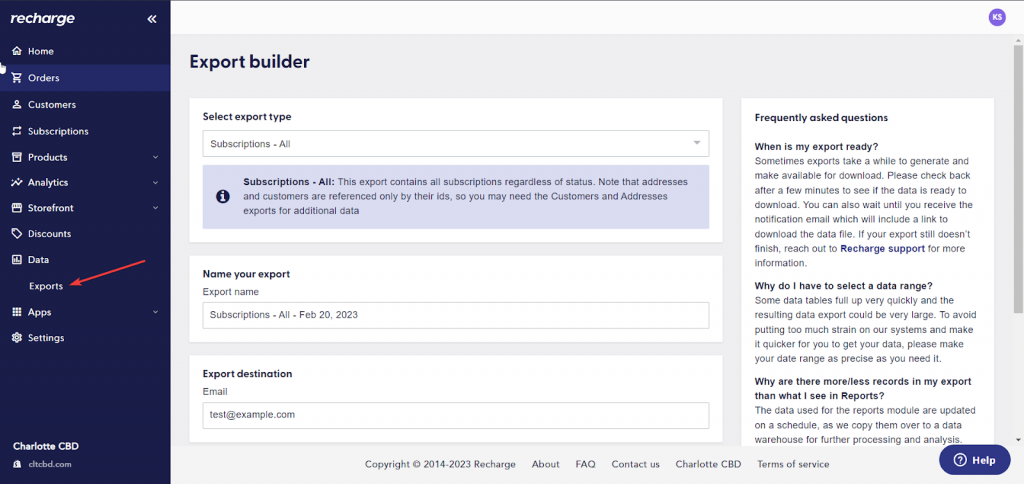
Task: Click the Email destination input field
Action: (x=456, y=415)
